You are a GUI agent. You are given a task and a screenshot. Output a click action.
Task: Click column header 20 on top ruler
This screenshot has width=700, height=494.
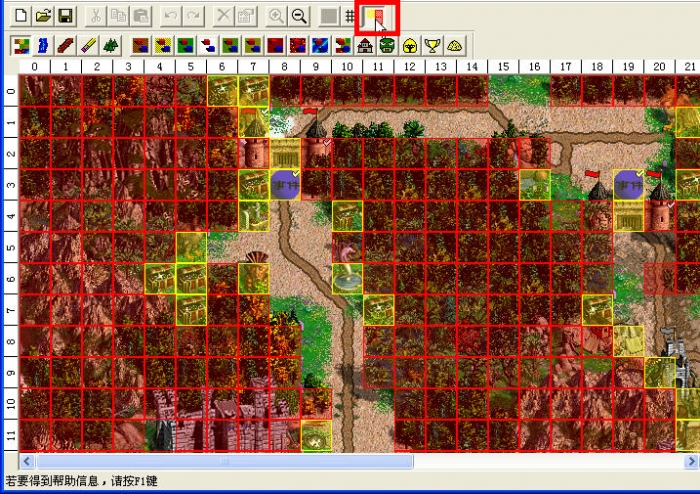tap(660, 66)
